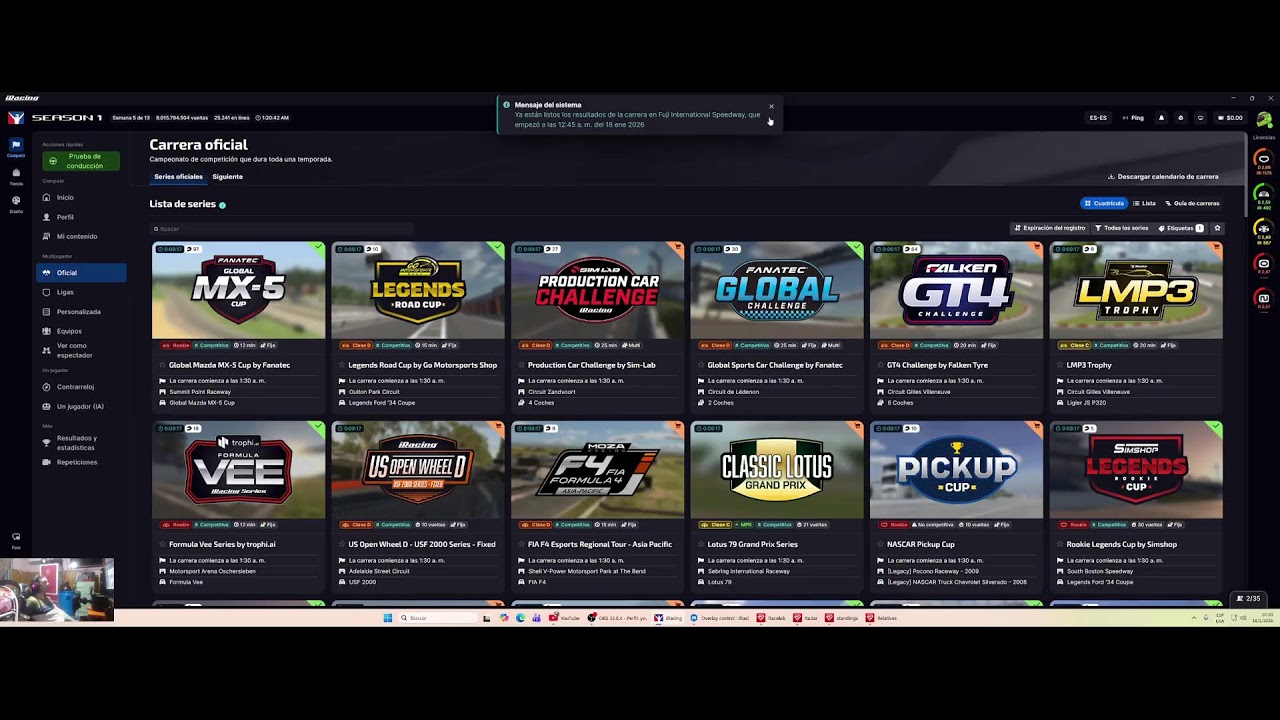Favorite US Open Wheel D series star

click(x=342, y=544)
